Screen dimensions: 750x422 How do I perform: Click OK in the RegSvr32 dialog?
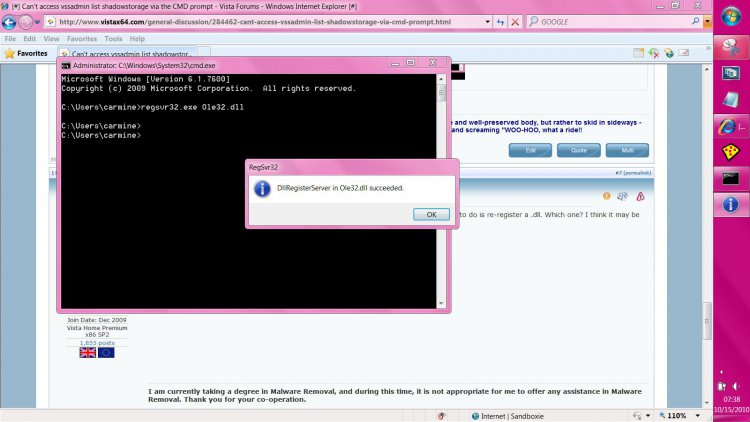tap(431, 214)
